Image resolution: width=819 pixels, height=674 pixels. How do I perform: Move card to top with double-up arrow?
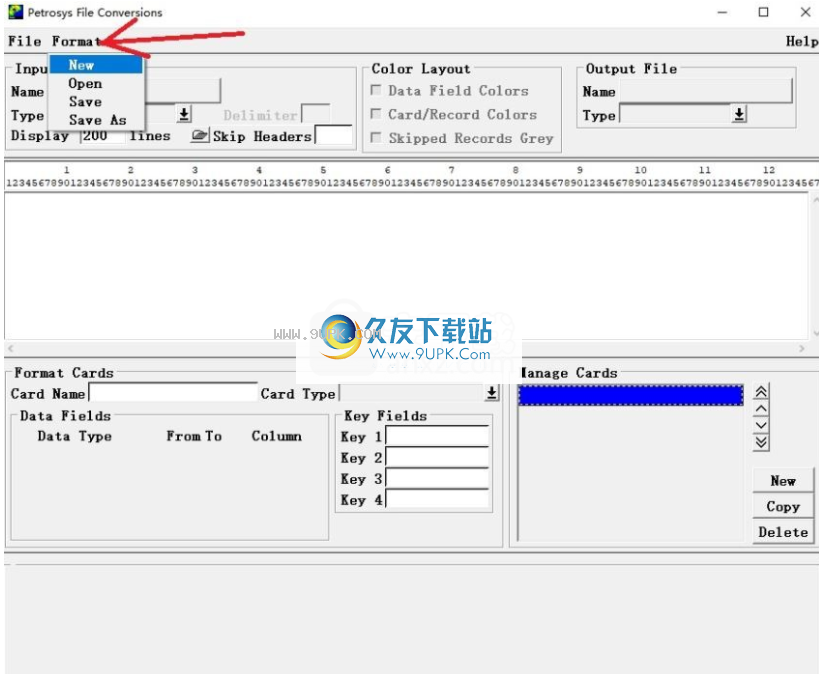(761, 391)
